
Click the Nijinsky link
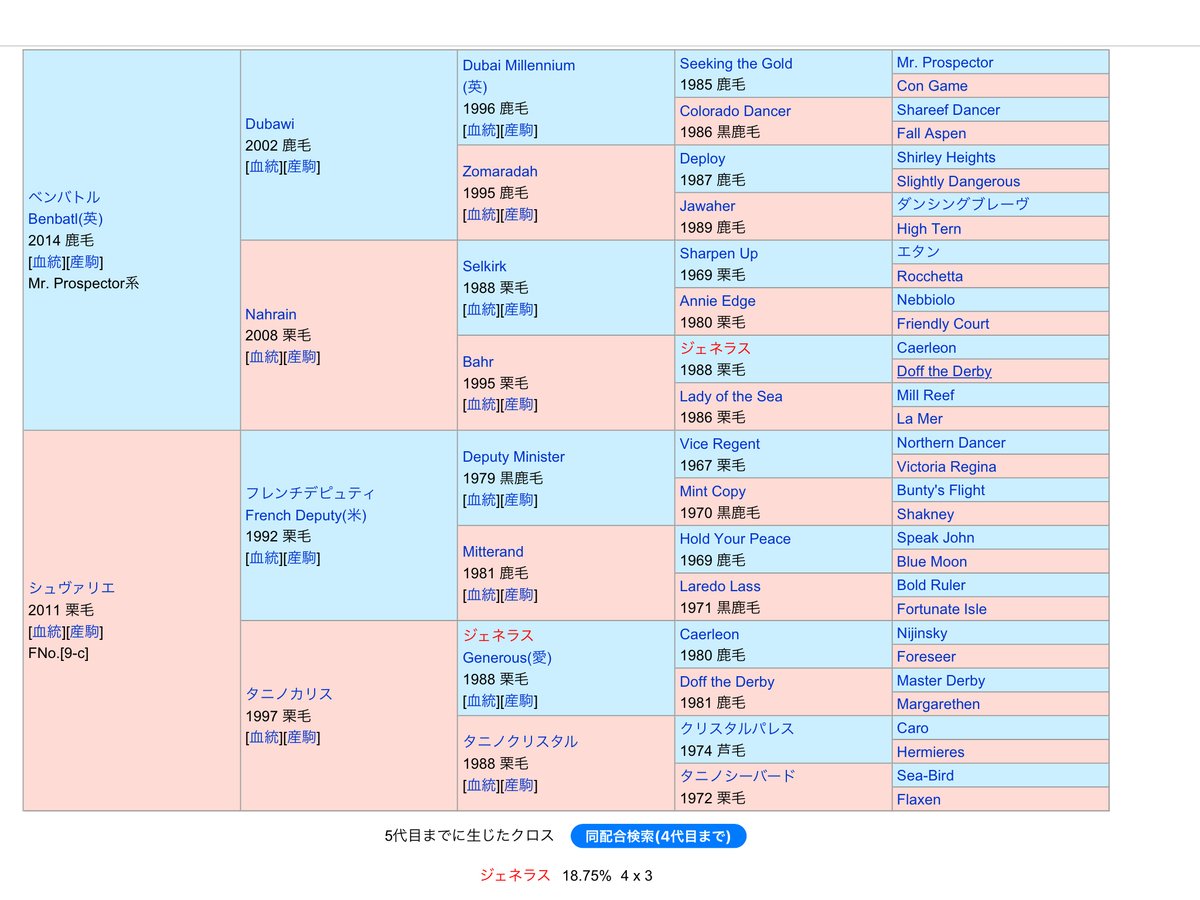pyautogui.click(x=922, y=633)
